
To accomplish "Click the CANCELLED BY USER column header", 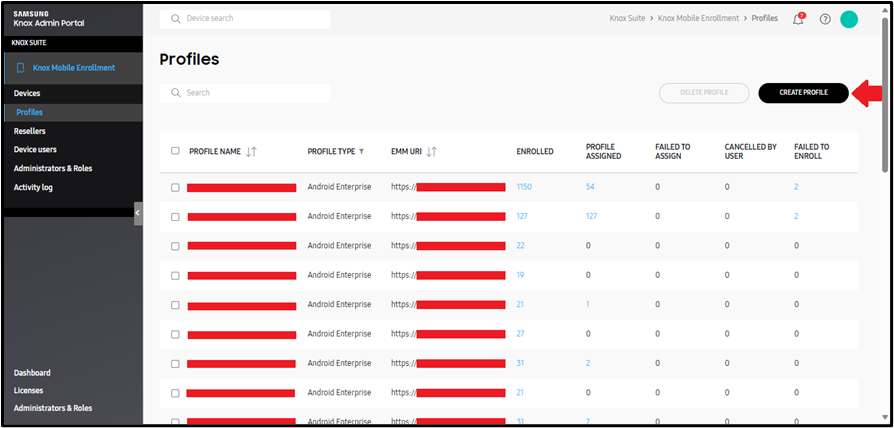I will [x=751, y=152].
